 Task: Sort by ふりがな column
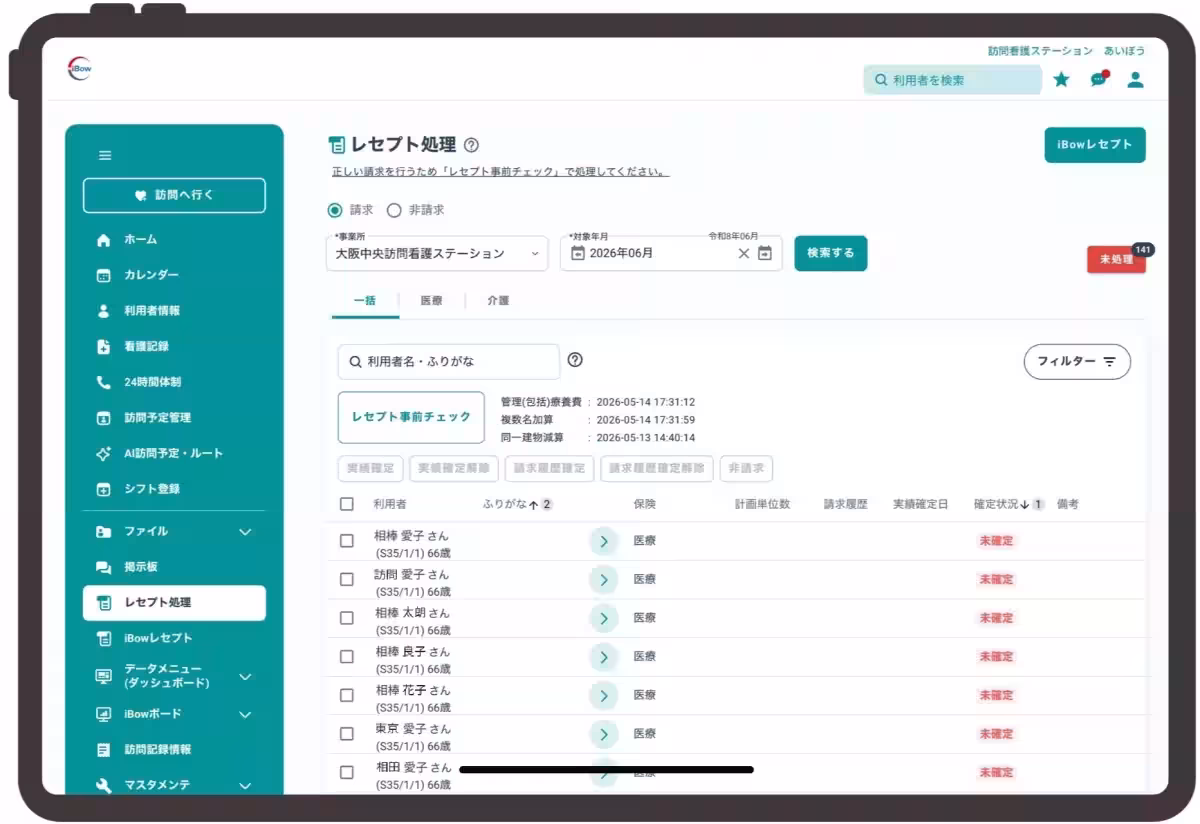(517, 504)
